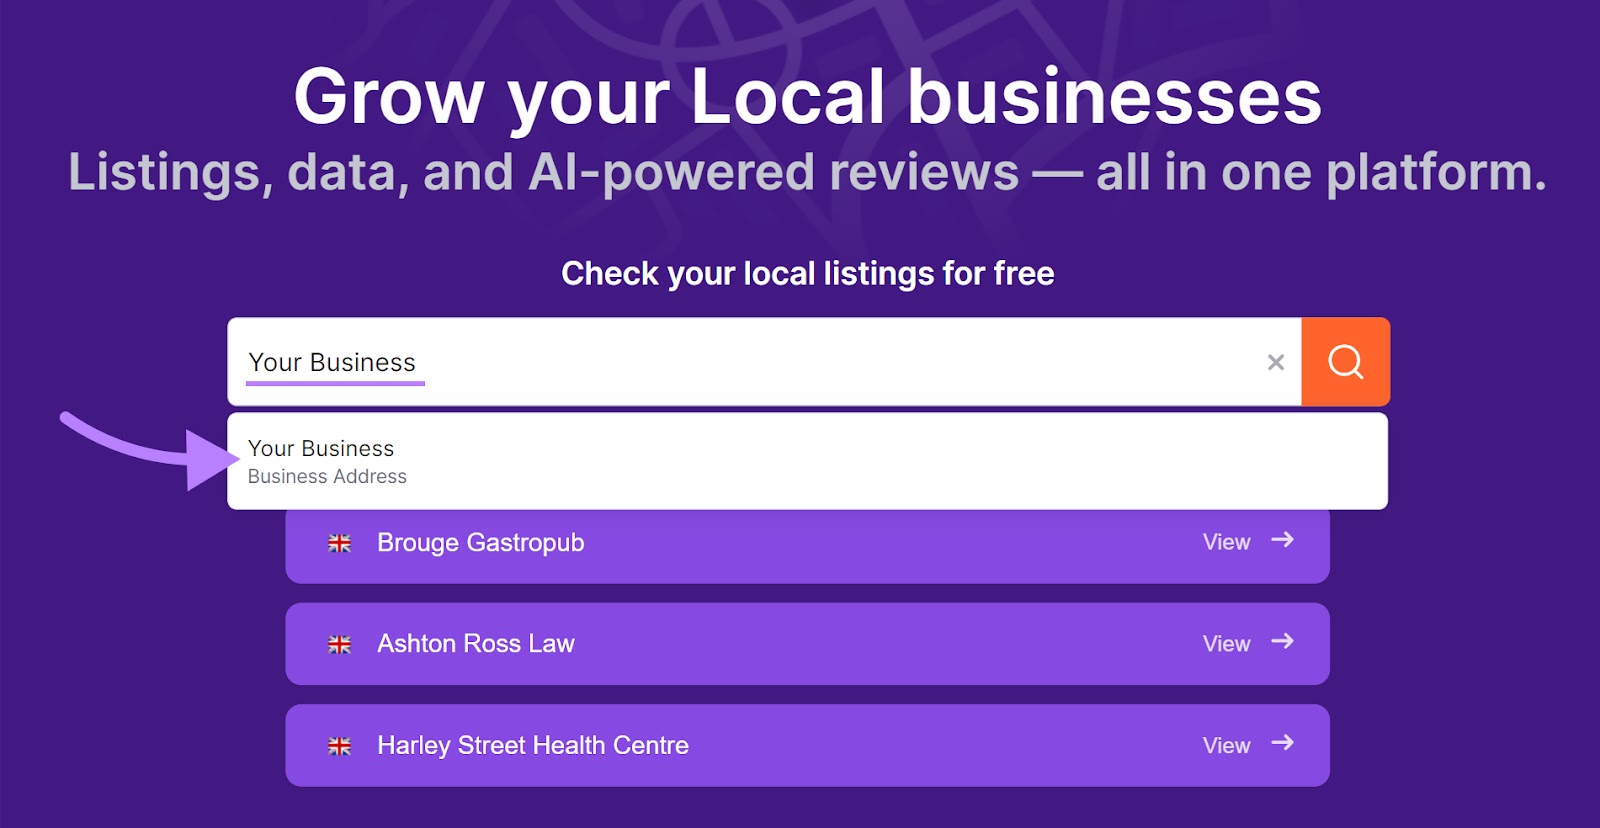Click the orange search magnifier icon

click(1345, 362)
